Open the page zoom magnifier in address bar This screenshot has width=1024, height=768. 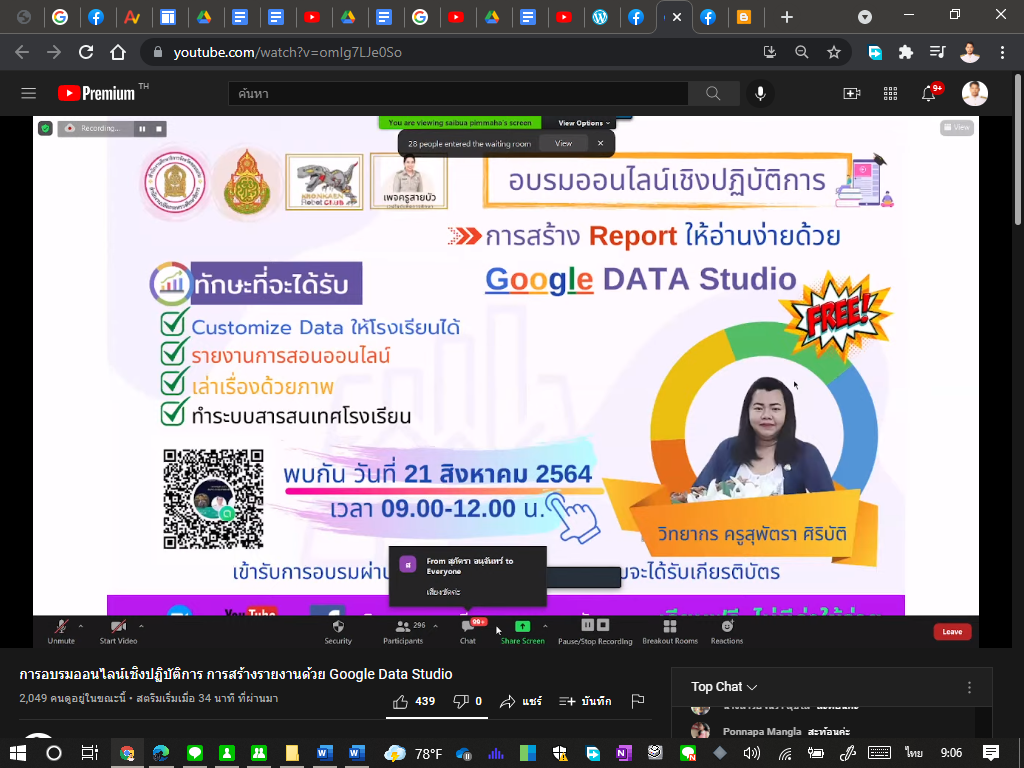802,52
